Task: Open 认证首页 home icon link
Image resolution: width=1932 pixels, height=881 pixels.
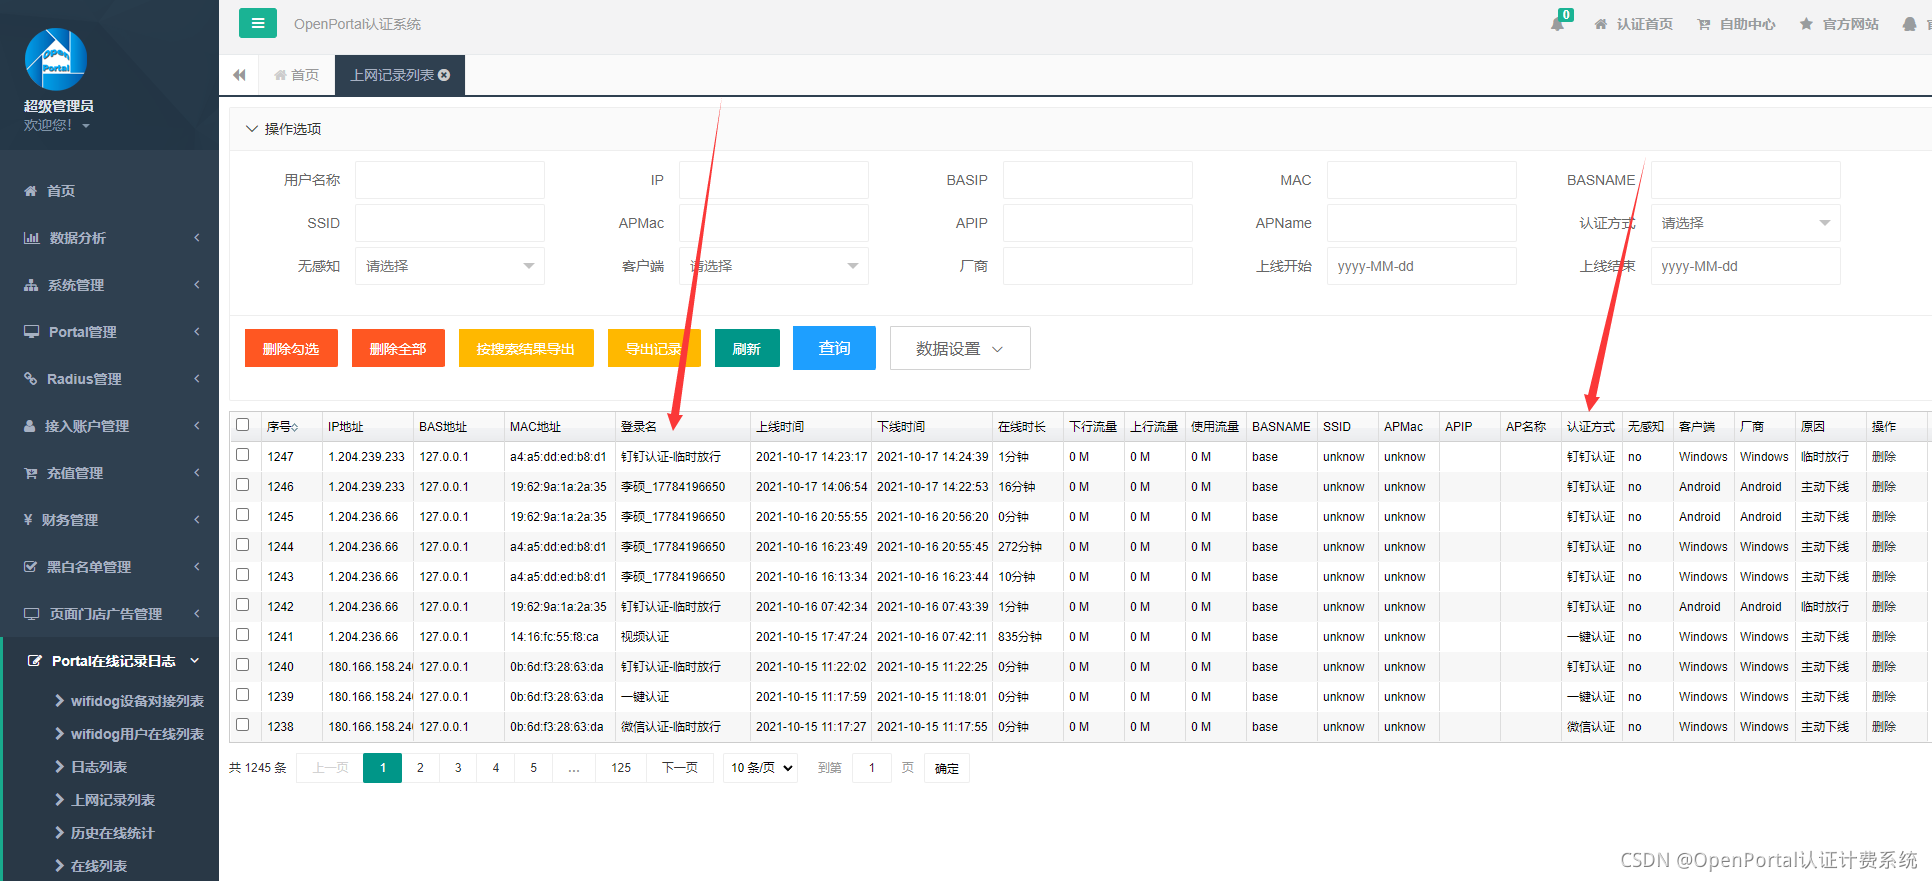Action: (1633, 24)
